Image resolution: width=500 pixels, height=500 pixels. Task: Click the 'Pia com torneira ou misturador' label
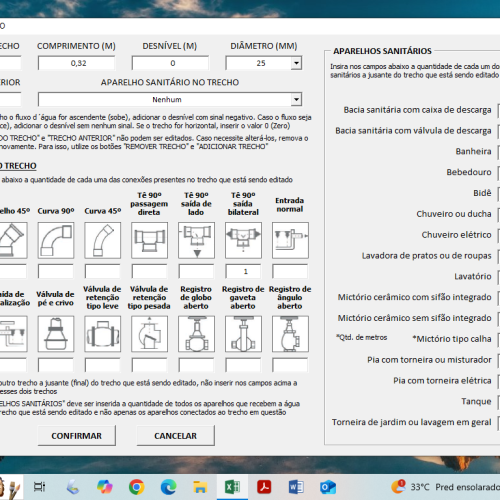(429, 360)
